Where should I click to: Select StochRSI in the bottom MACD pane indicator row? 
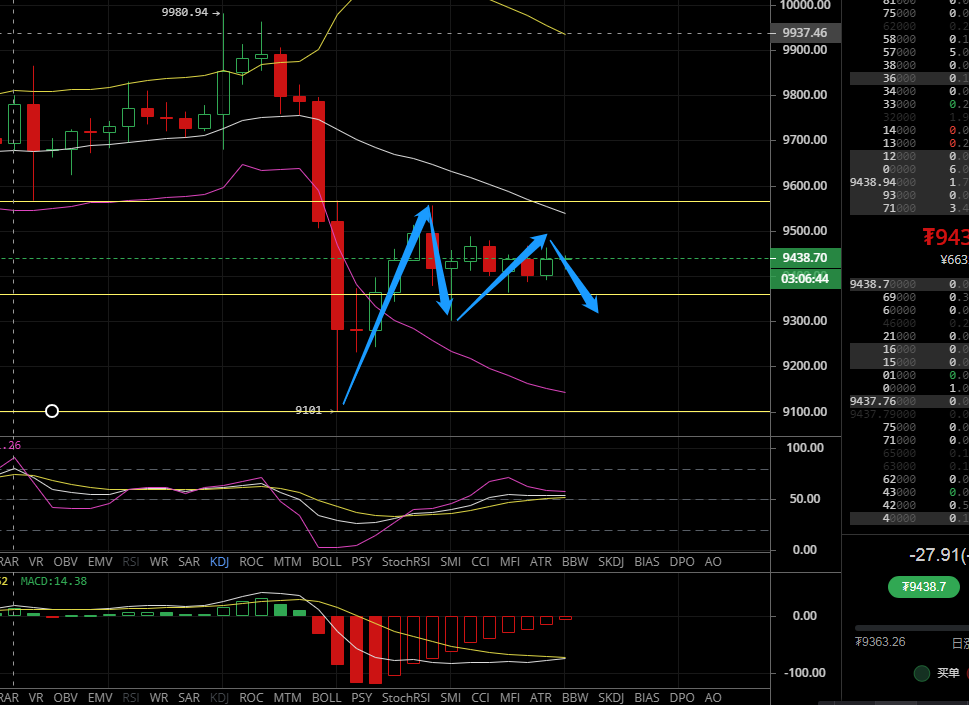tap(406, 698)
